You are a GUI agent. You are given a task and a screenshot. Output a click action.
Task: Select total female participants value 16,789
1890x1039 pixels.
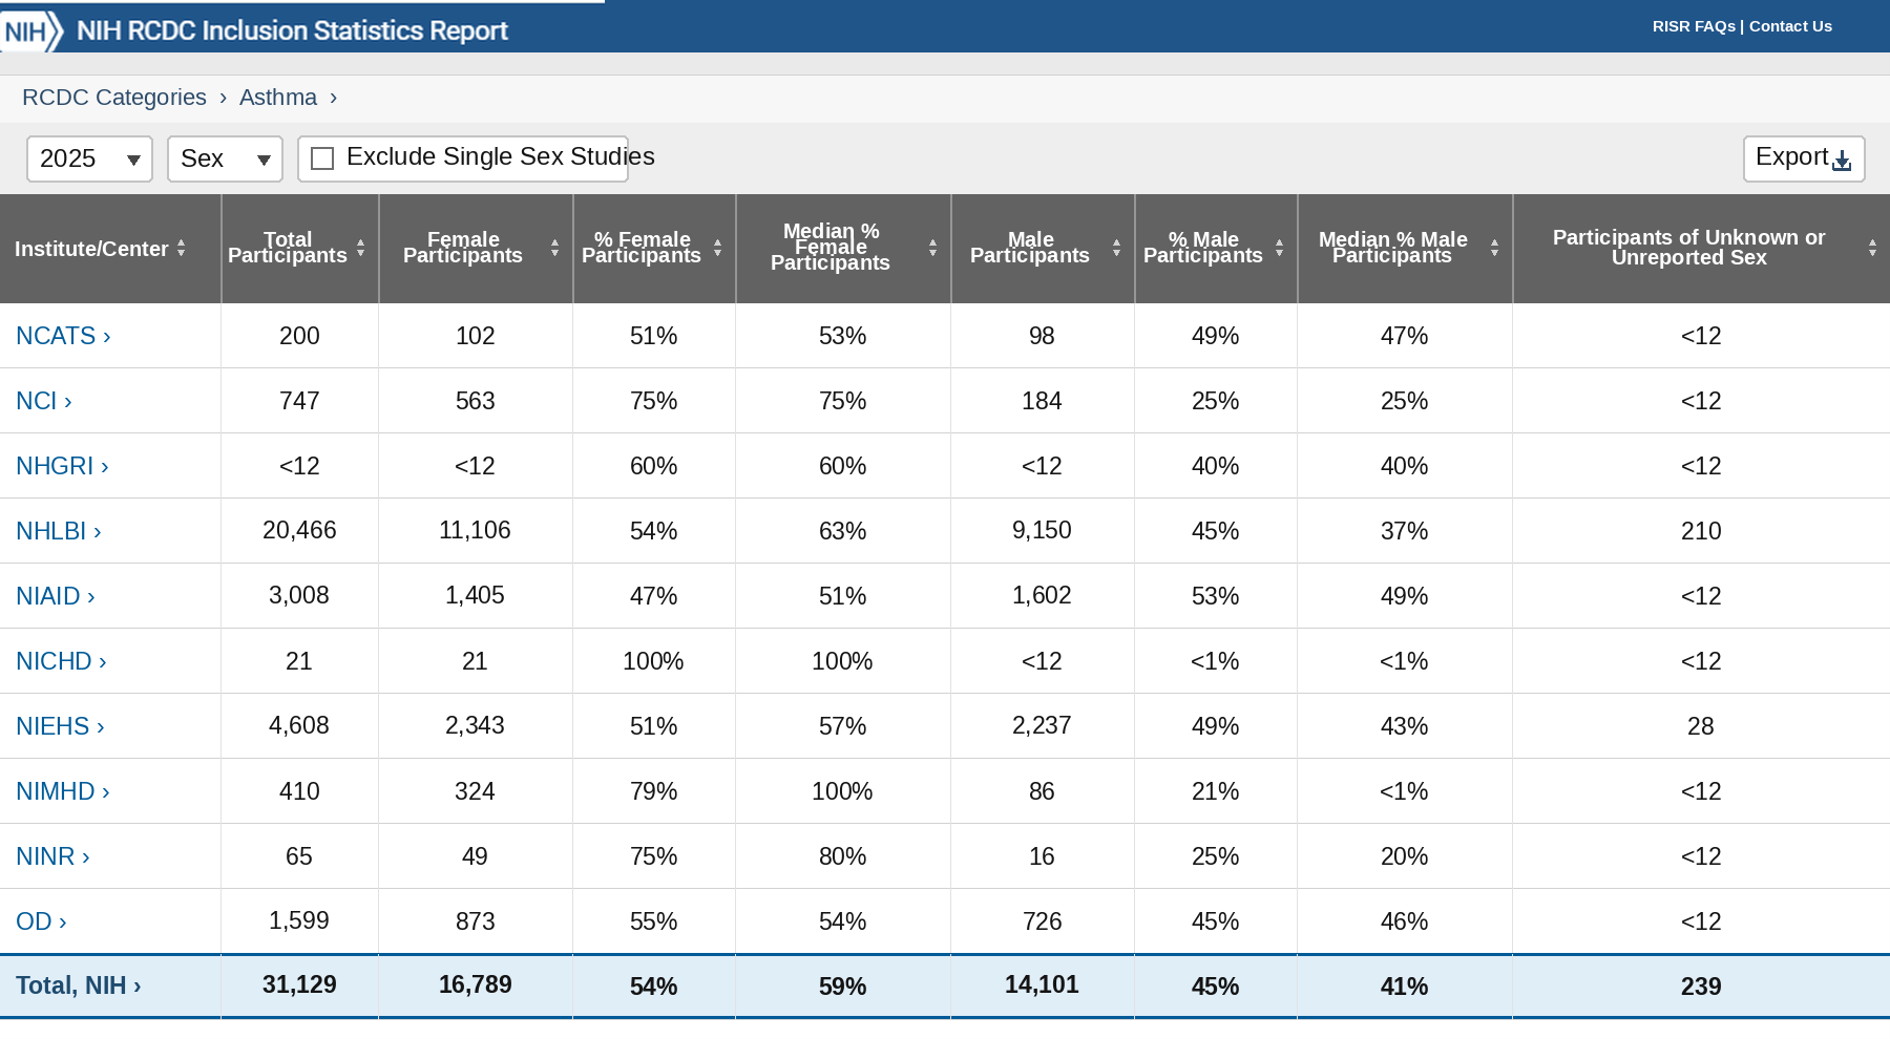[x=475, y=985]
